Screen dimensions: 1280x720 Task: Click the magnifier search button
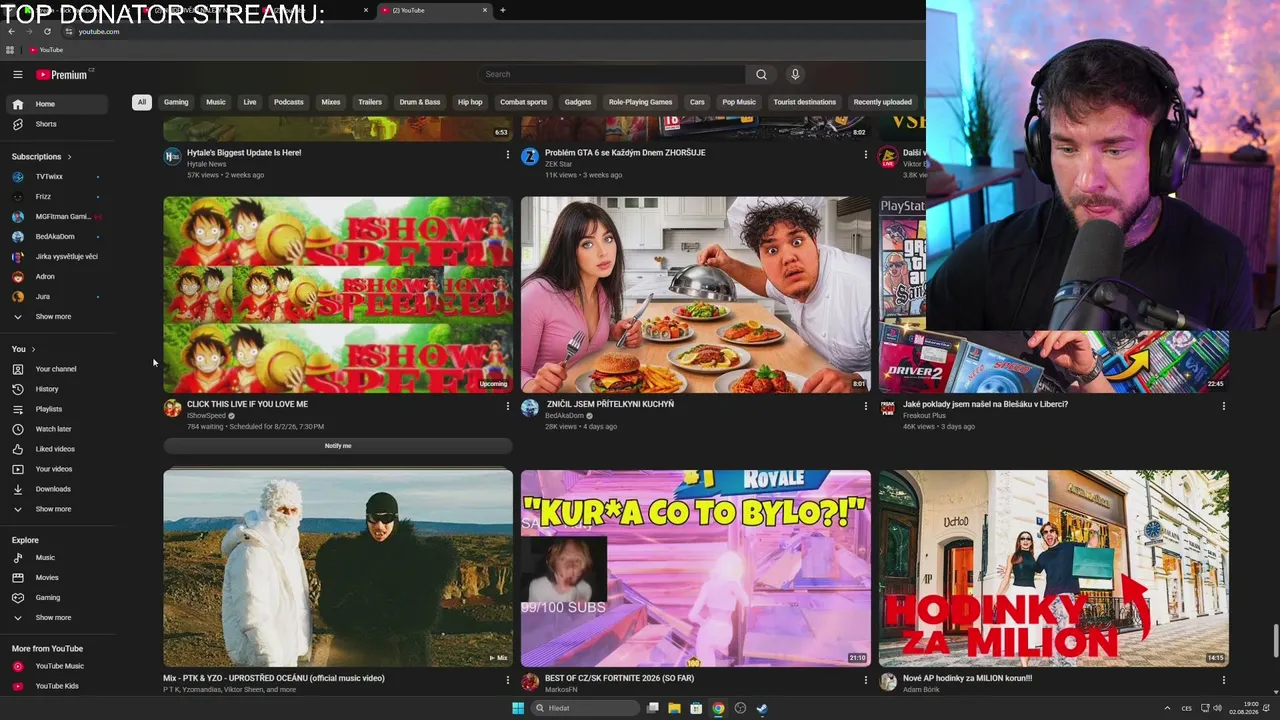point(761,74)
